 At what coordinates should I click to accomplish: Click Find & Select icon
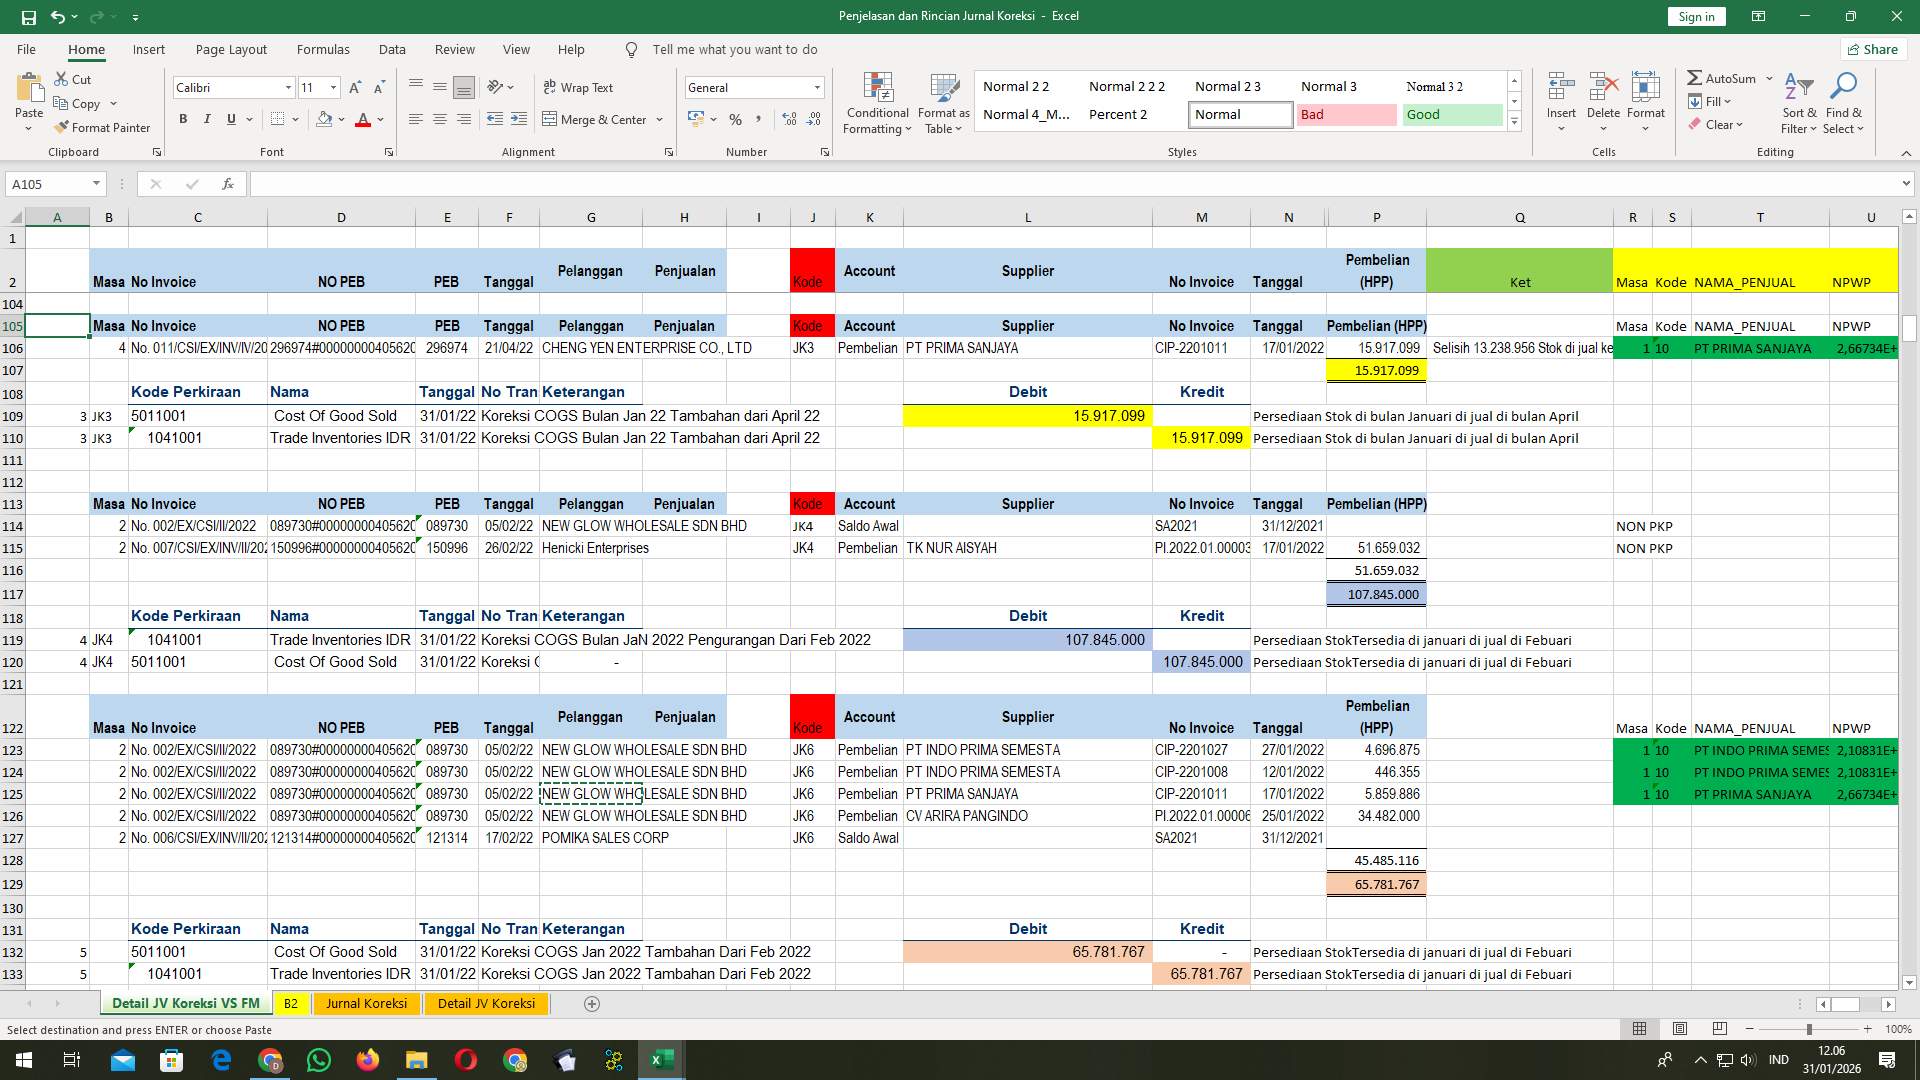point(1844,103)
